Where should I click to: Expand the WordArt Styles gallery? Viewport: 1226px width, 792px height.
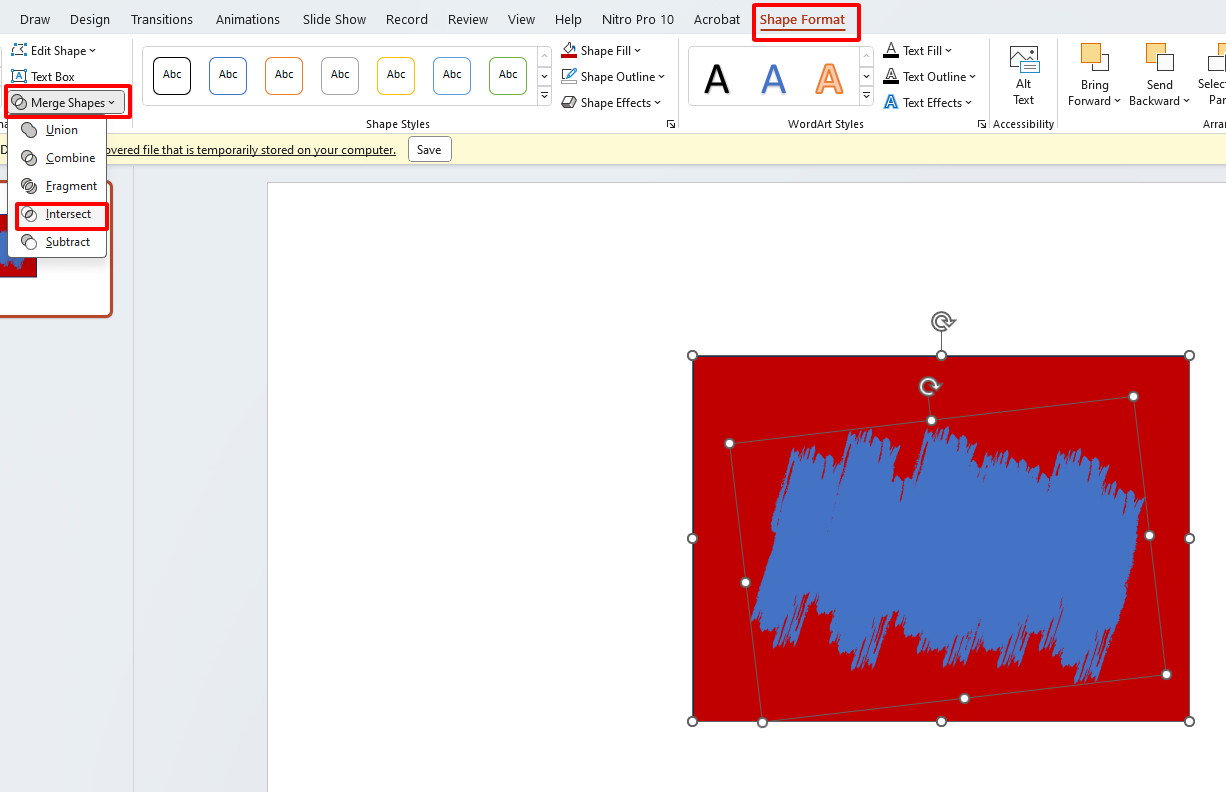pos(866,97)
